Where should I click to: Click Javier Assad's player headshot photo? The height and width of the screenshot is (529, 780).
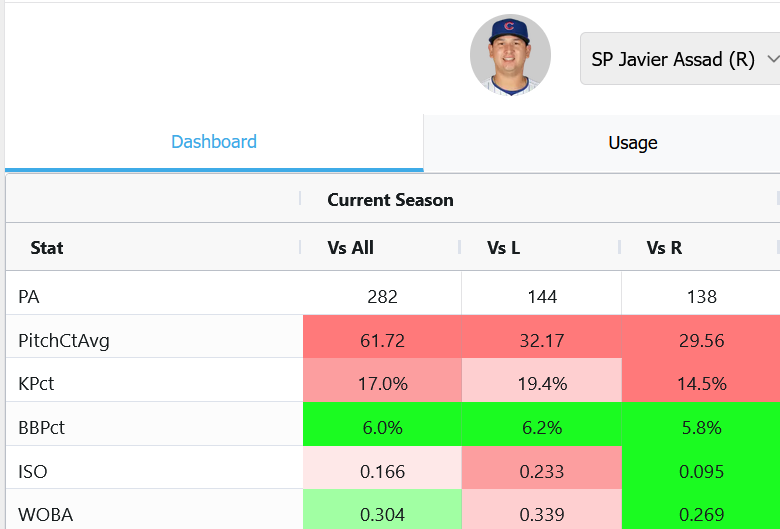click(x=510, y=55)
